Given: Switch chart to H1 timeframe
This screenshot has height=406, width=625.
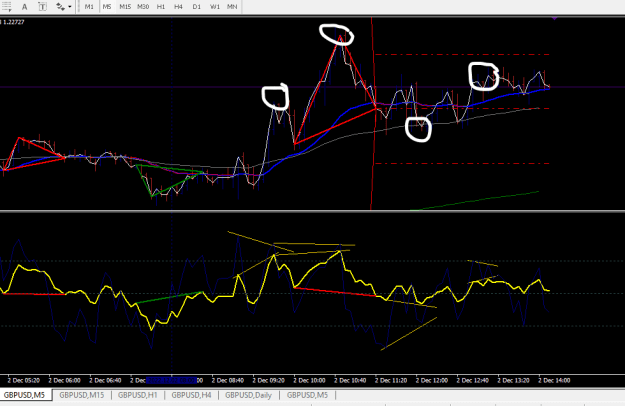Looking at the screenshot, I should coord(161,7).
